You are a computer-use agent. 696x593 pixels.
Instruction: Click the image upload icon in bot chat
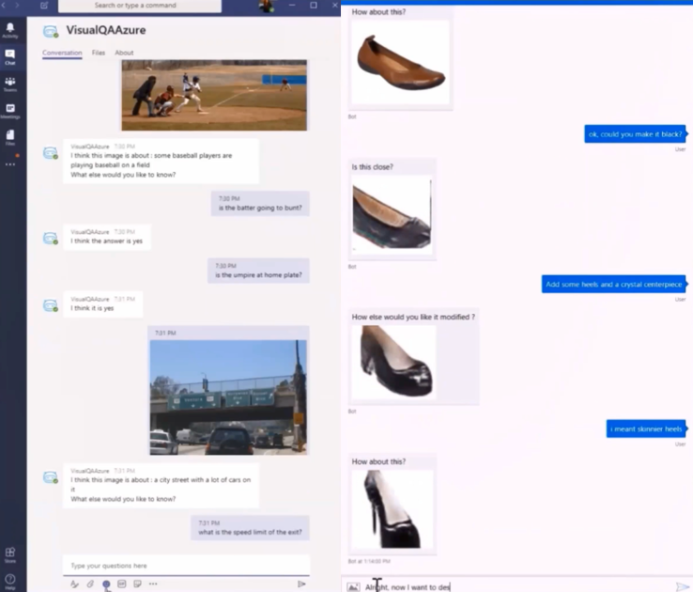(x=353, y=587)
